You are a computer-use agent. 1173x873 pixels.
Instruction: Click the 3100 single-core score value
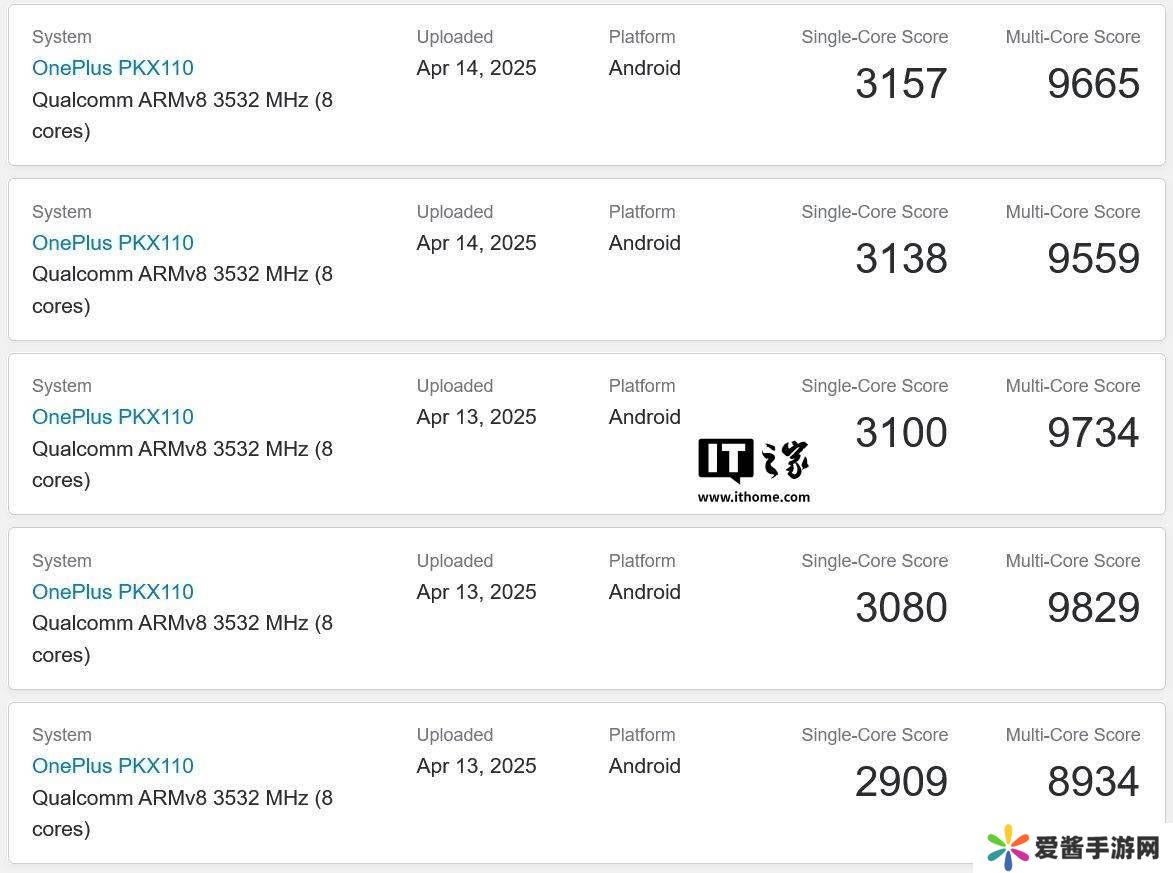tap(901, 433)
